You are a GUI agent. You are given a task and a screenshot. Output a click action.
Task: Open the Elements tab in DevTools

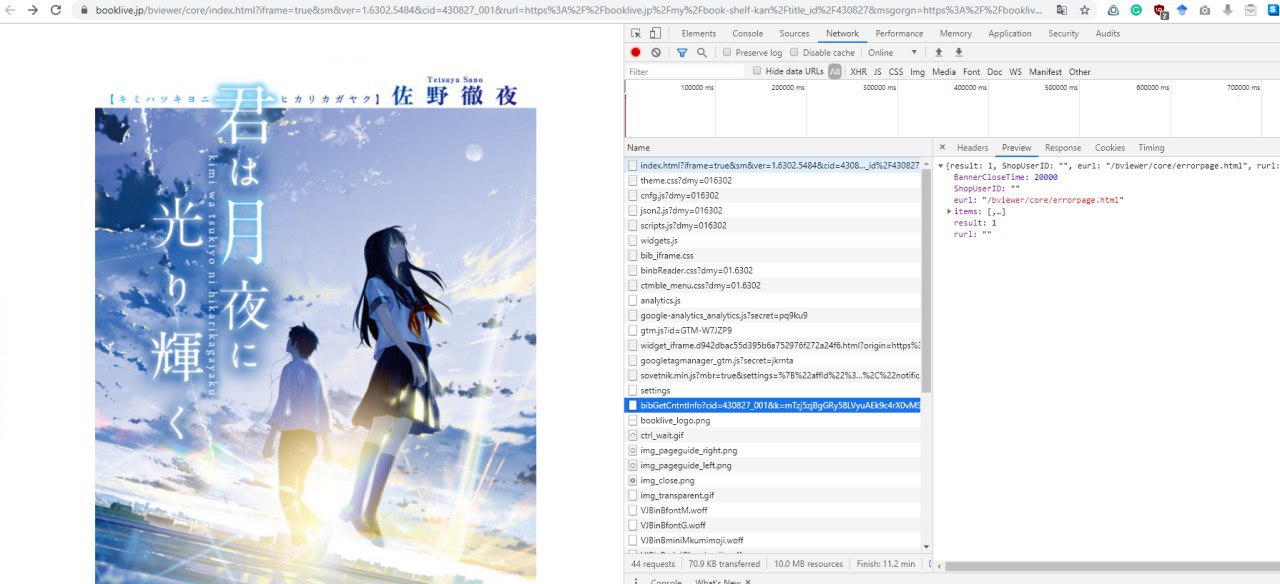point(698,33)
